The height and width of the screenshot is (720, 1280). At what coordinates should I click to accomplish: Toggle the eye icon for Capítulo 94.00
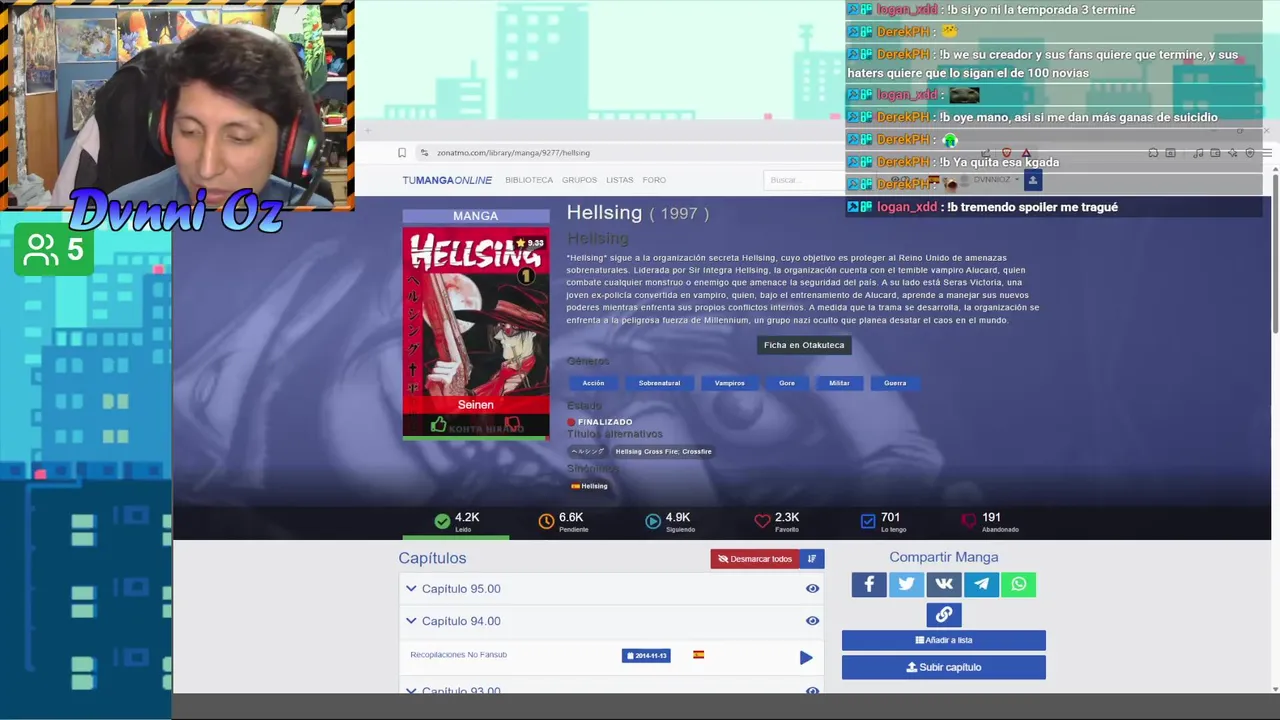pos(812,621)
